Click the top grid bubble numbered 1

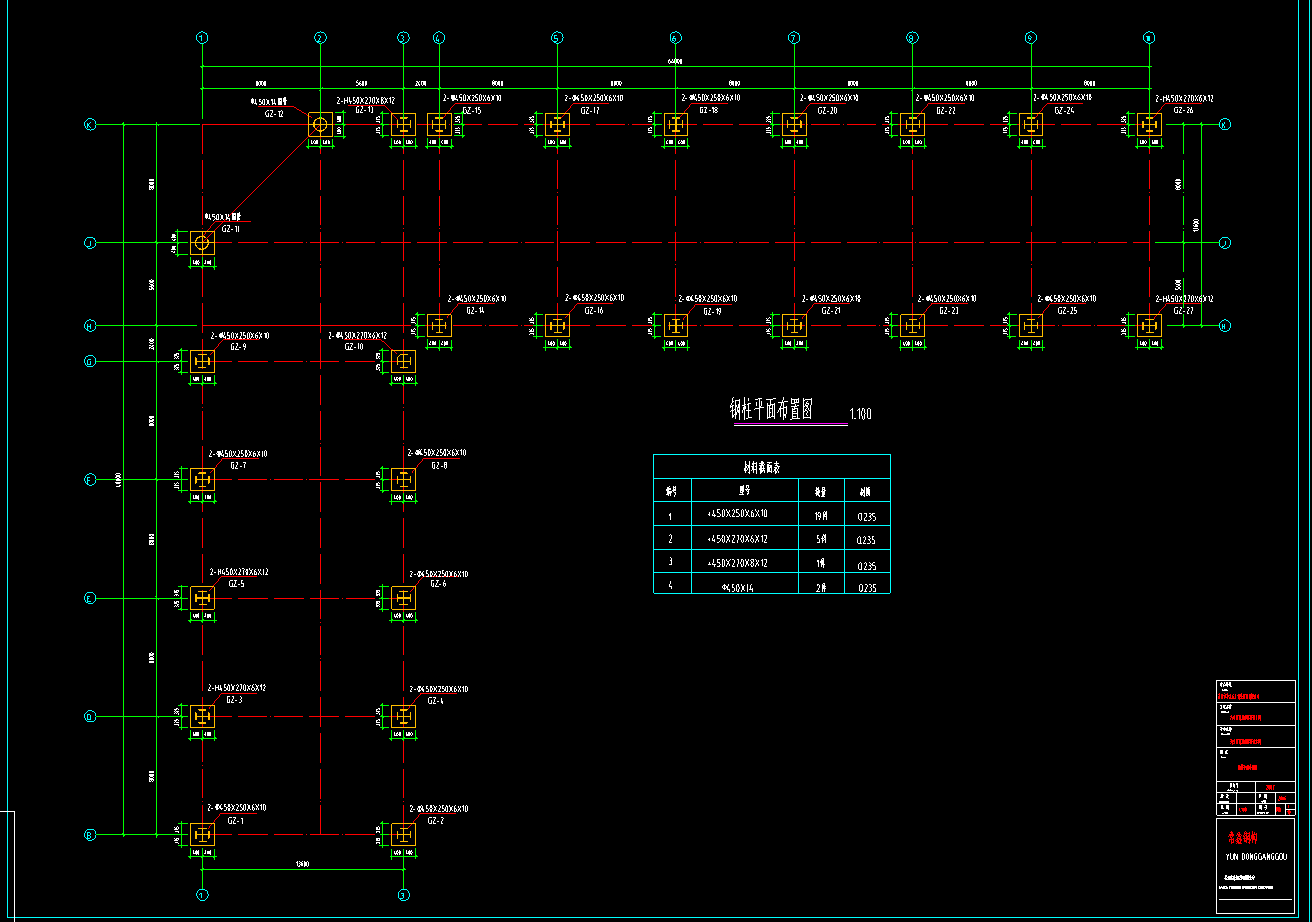pos(202,38)
